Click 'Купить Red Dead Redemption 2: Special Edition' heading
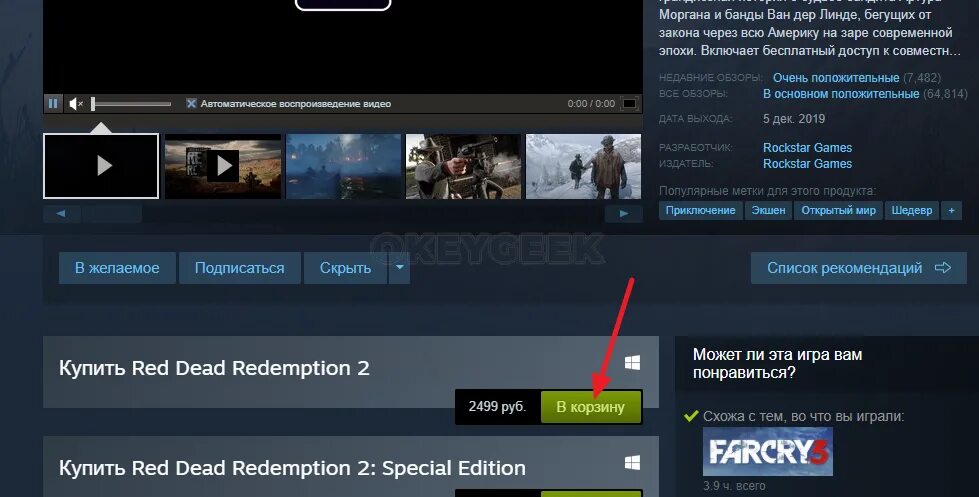979x497 pixels. coord(292,468)
